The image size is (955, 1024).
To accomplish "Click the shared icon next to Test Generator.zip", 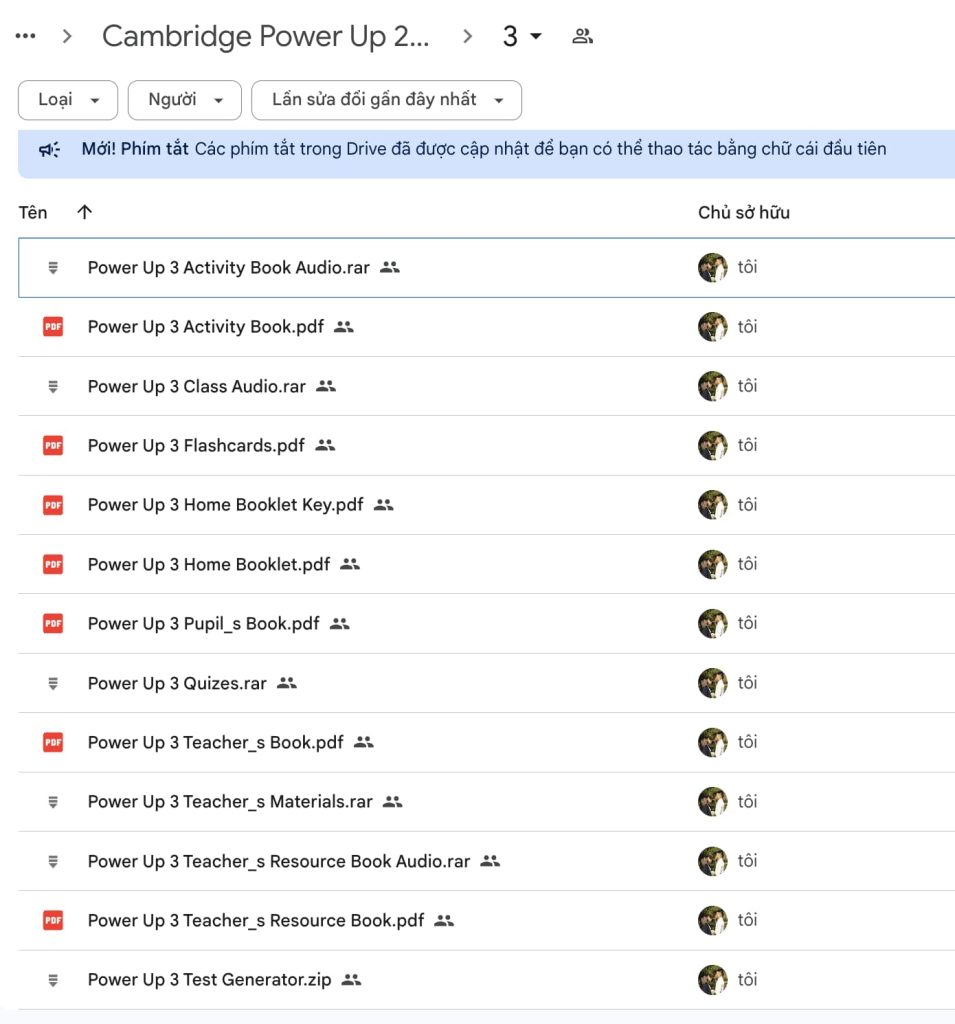I will point(351,980).
